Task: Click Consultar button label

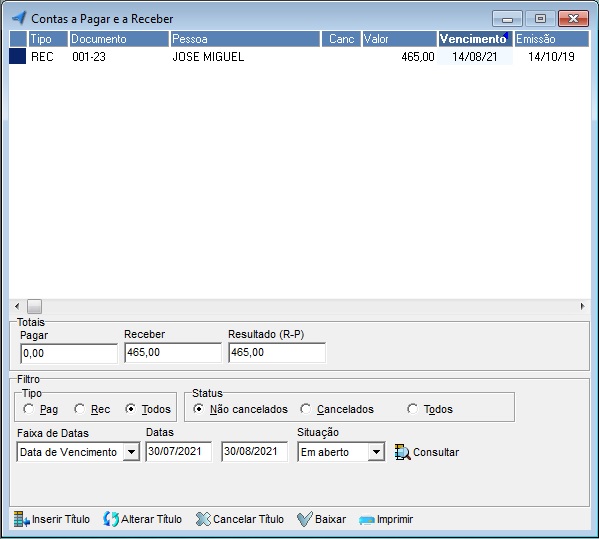Action: (436, 452)
